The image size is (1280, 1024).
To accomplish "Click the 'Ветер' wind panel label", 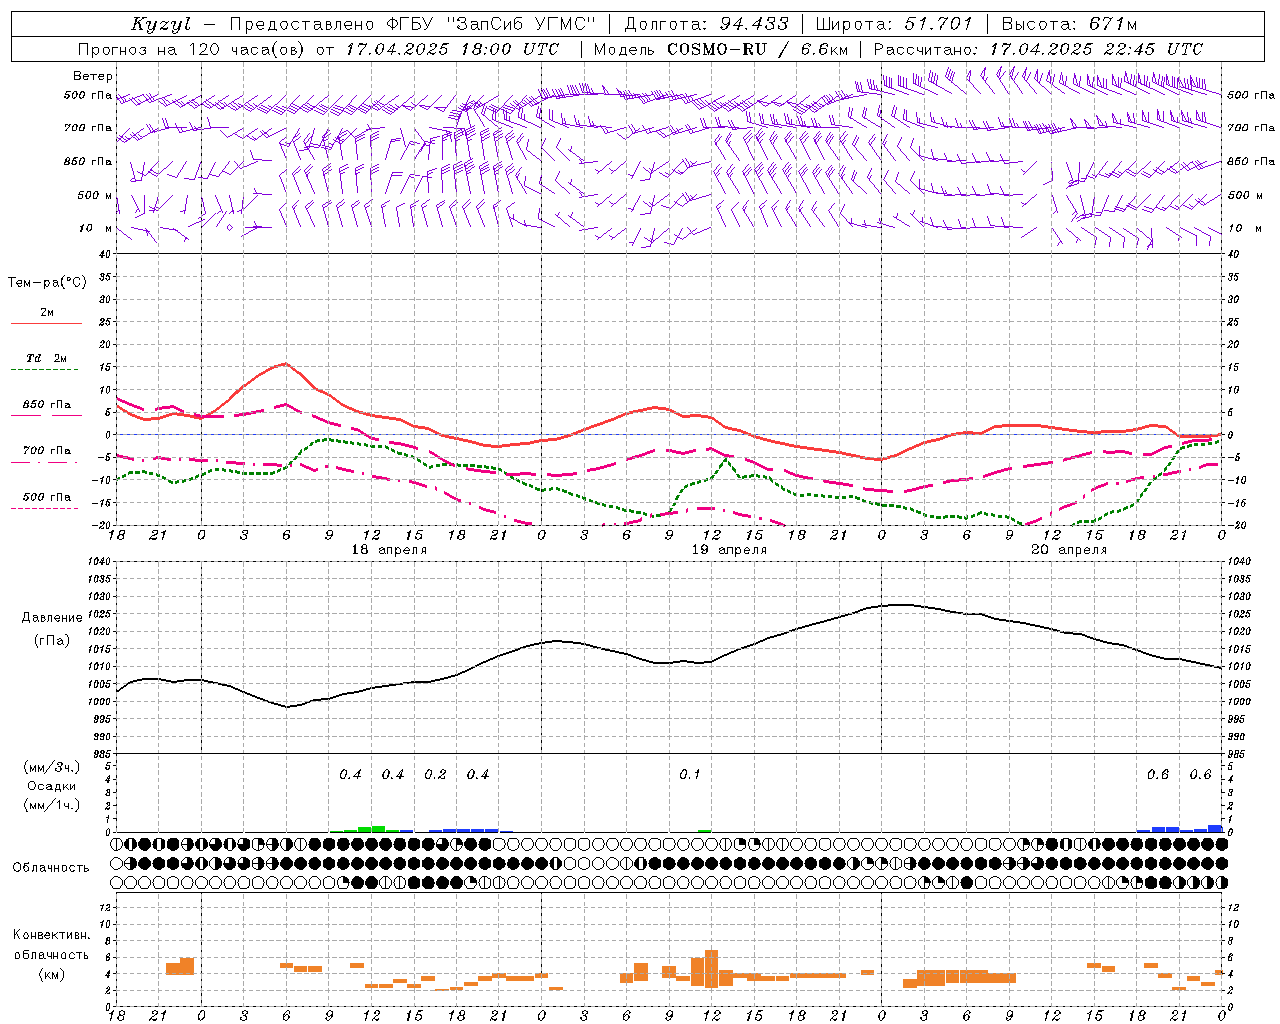I will click(93, 76).
